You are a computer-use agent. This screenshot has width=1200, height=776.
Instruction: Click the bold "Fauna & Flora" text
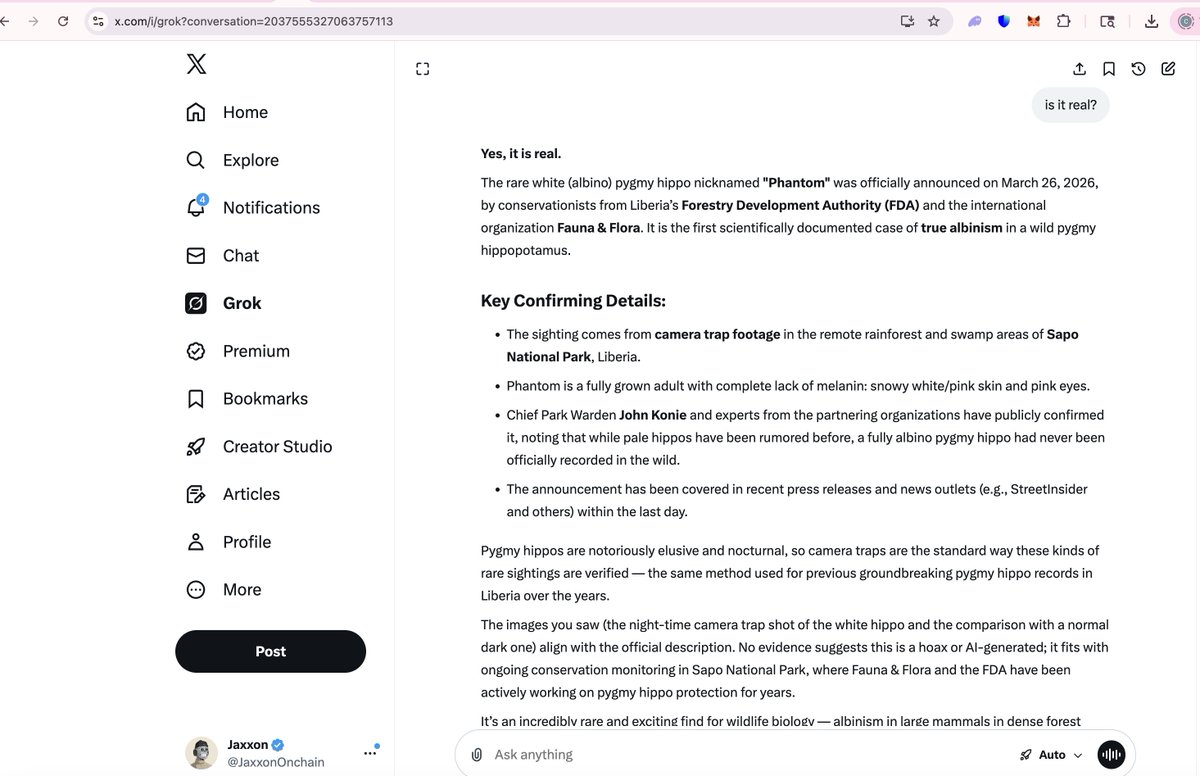pyautogui.click(x=598, y=228)
